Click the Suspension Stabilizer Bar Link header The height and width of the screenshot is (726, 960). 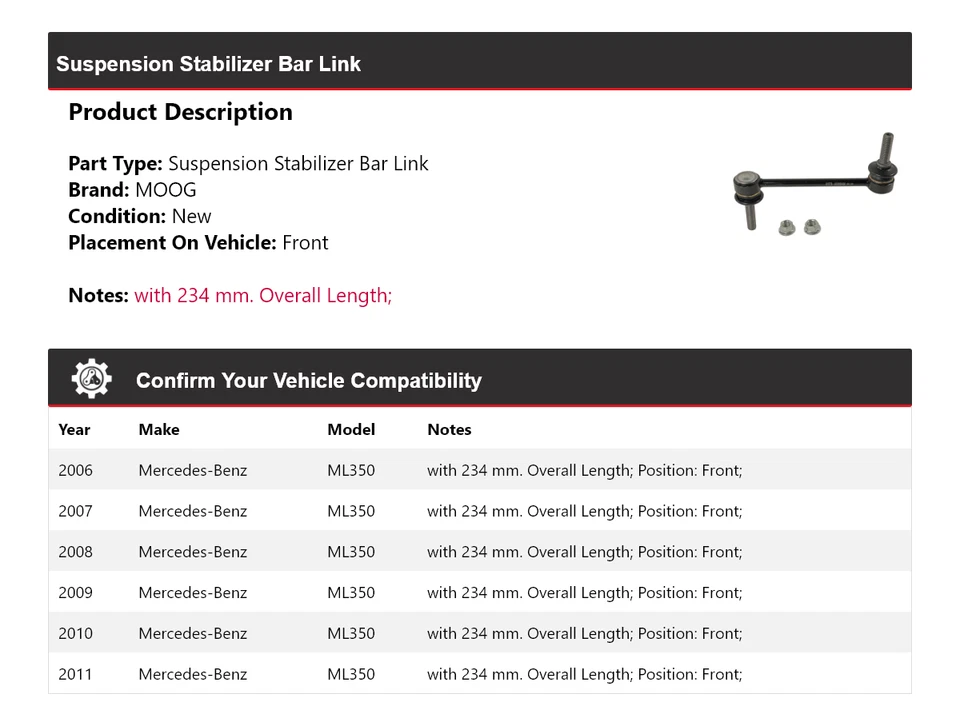coord(208,64)
